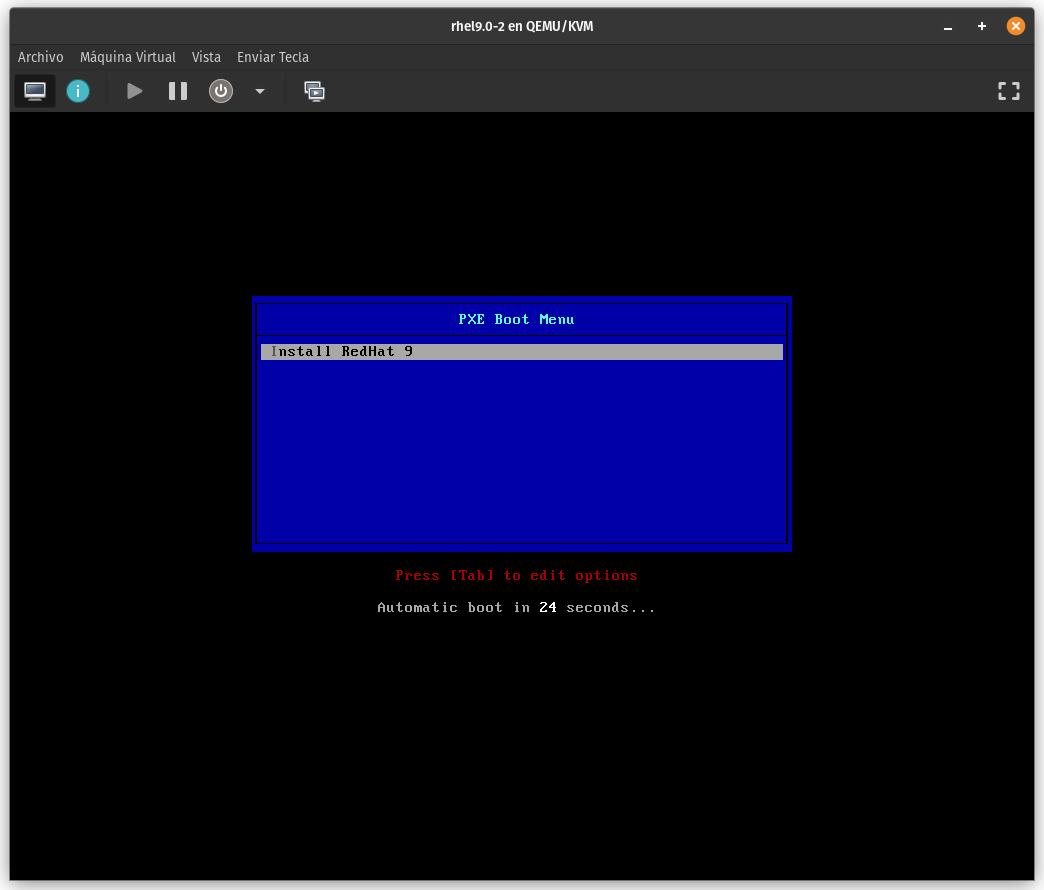Open the Vista menu
This screenshot has width=1044, height=890.
point(206,57)
